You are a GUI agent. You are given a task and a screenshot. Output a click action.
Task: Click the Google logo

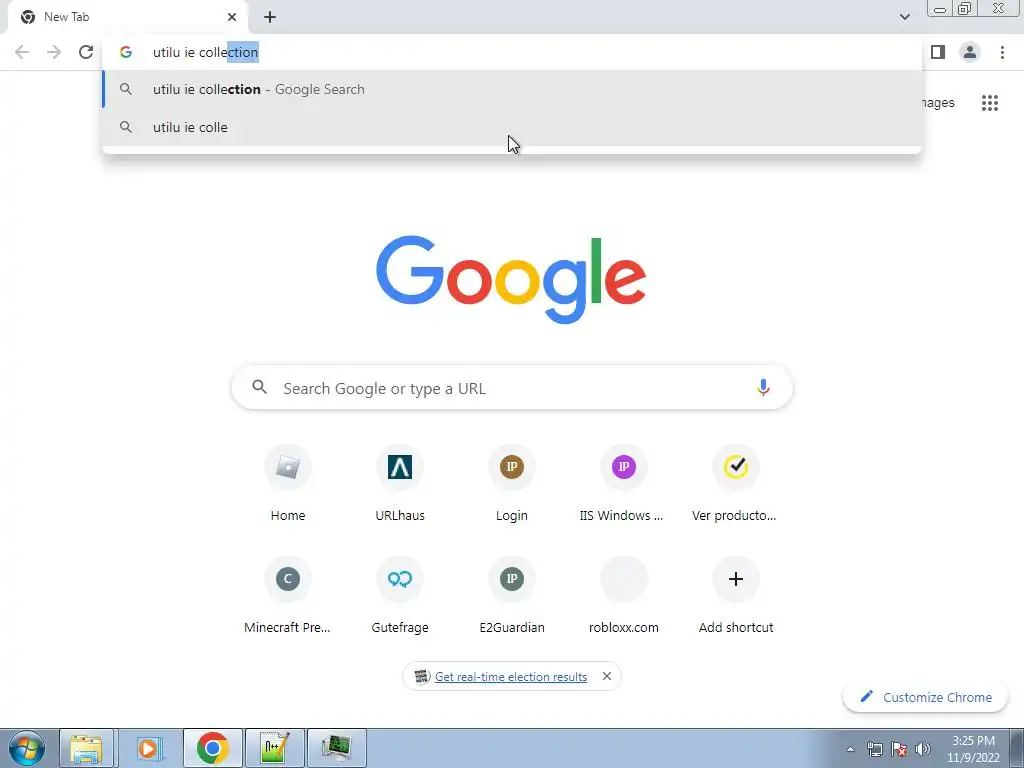click(511, 280)
